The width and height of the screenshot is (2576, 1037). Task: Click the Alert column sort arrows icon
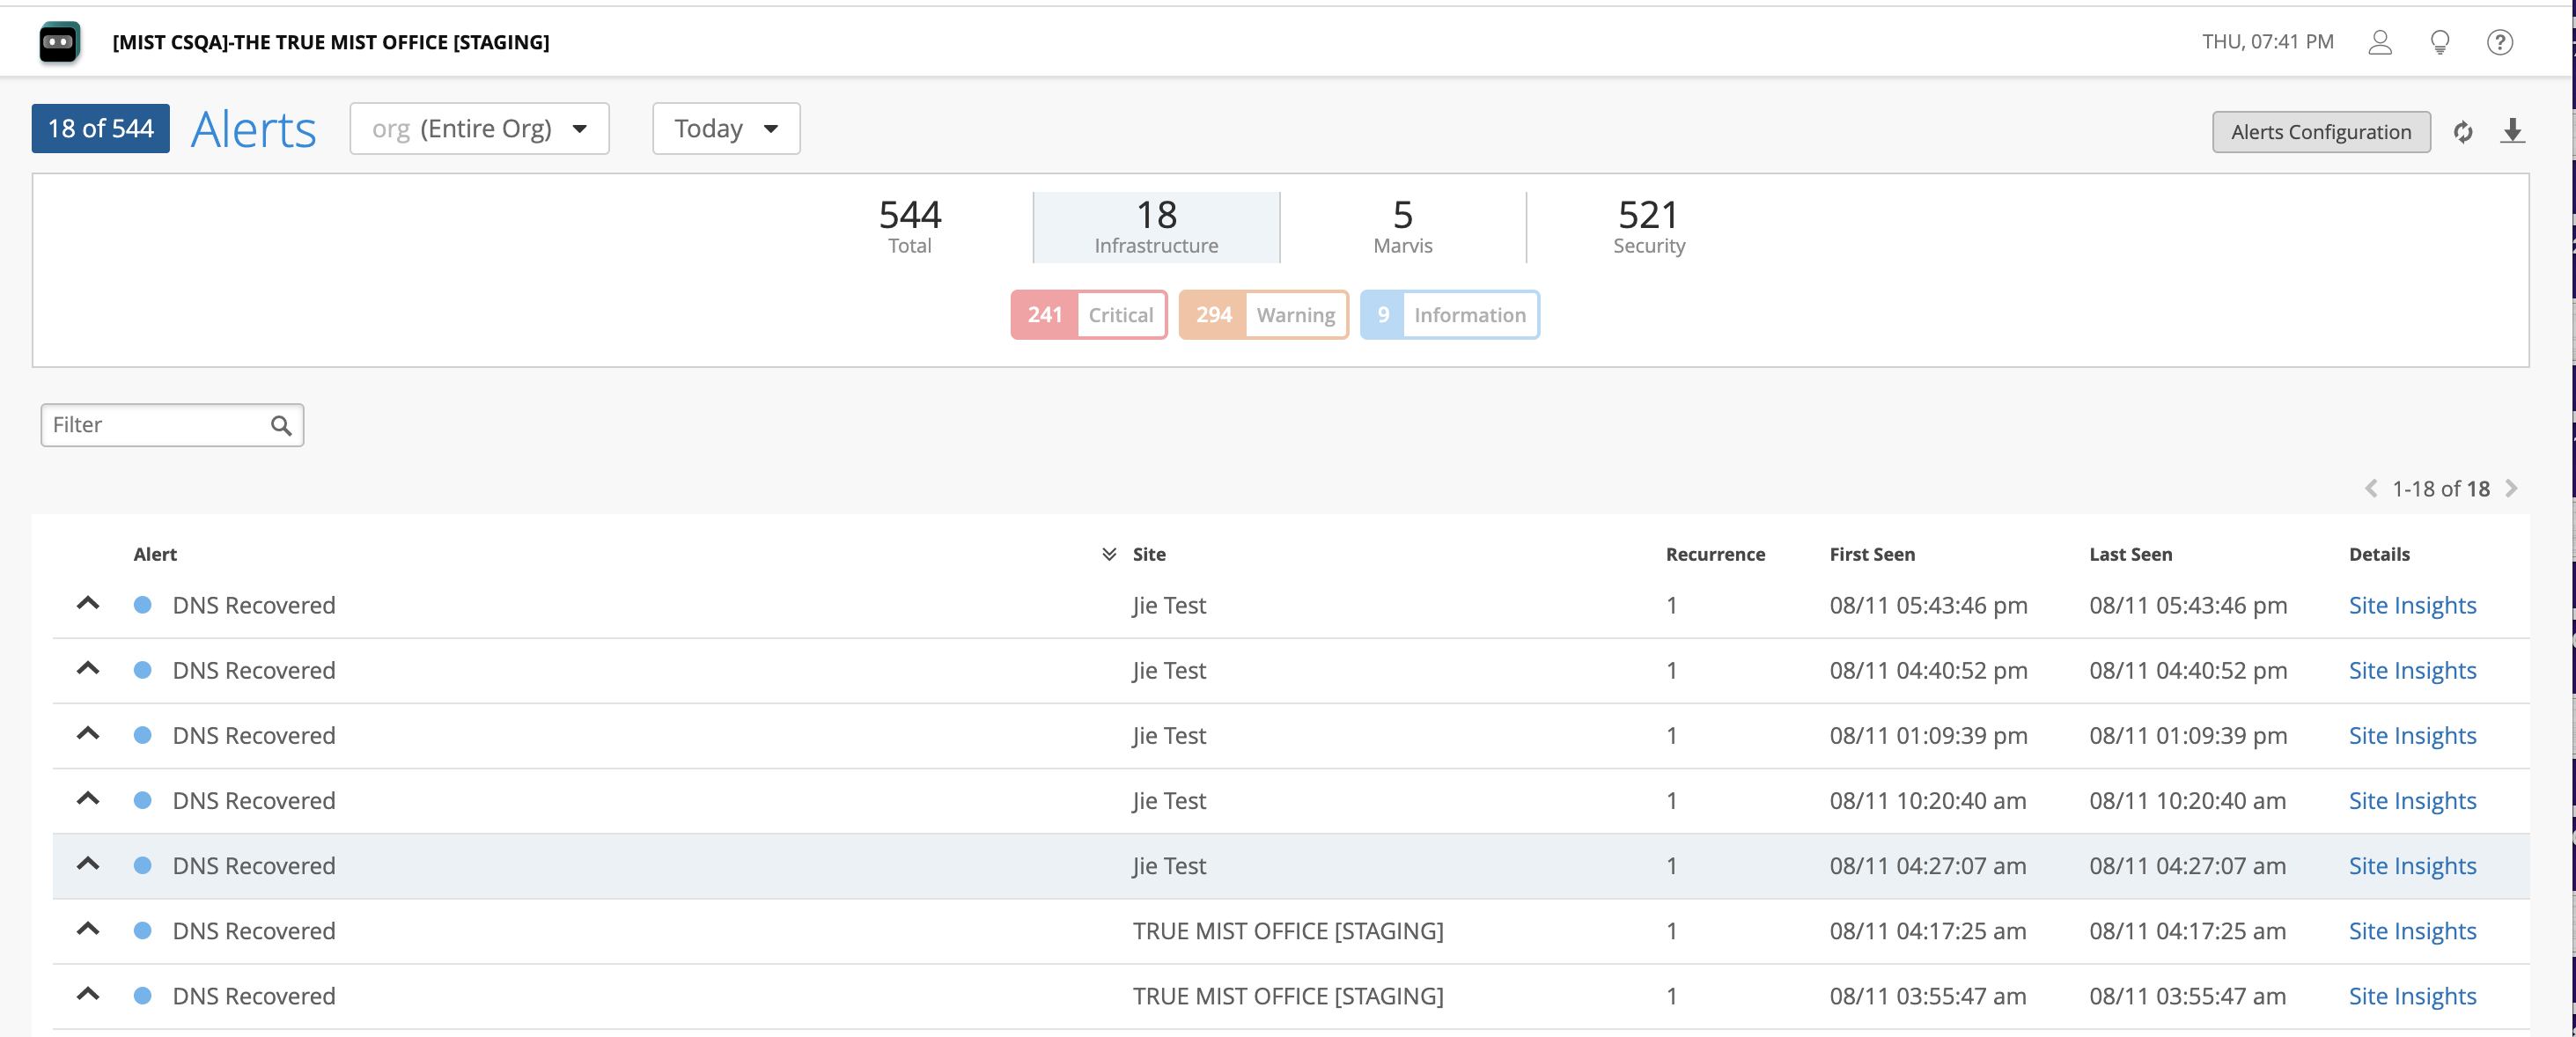coord(1108,554)
